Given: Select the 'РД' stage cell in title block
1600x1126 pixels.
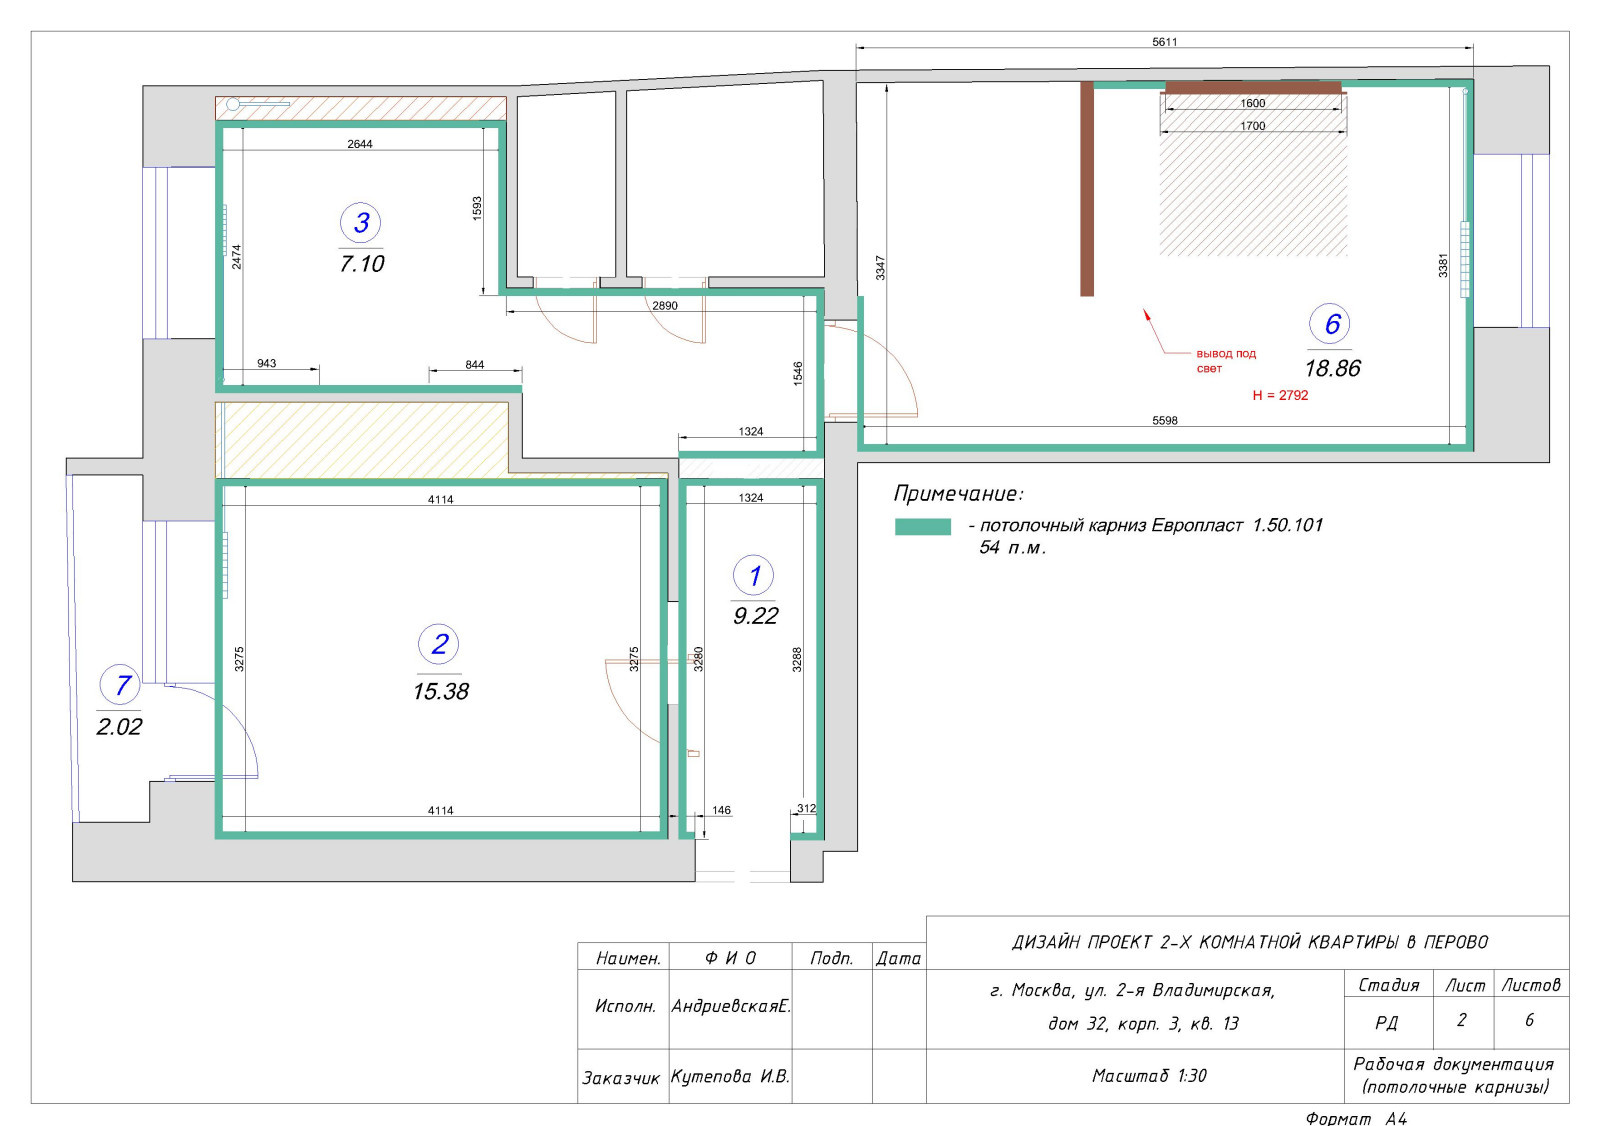Looking at the screenshot, I should (x=1386, y=1022).
